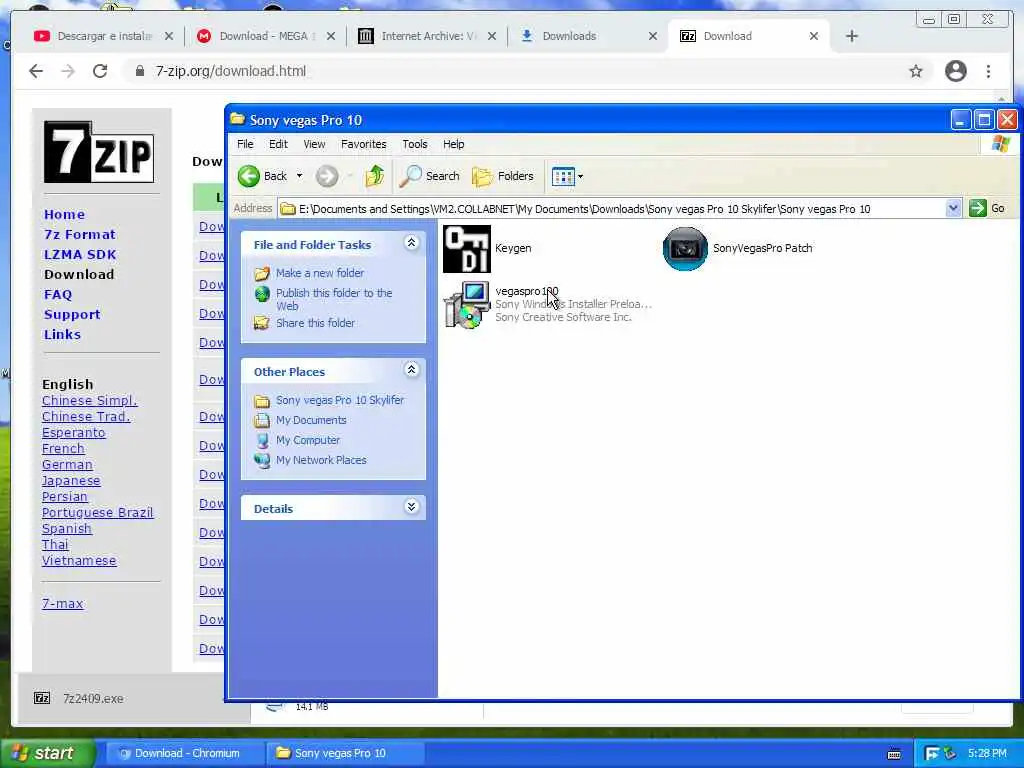Go to My Documents in Other Places

(x=311, y=420)
